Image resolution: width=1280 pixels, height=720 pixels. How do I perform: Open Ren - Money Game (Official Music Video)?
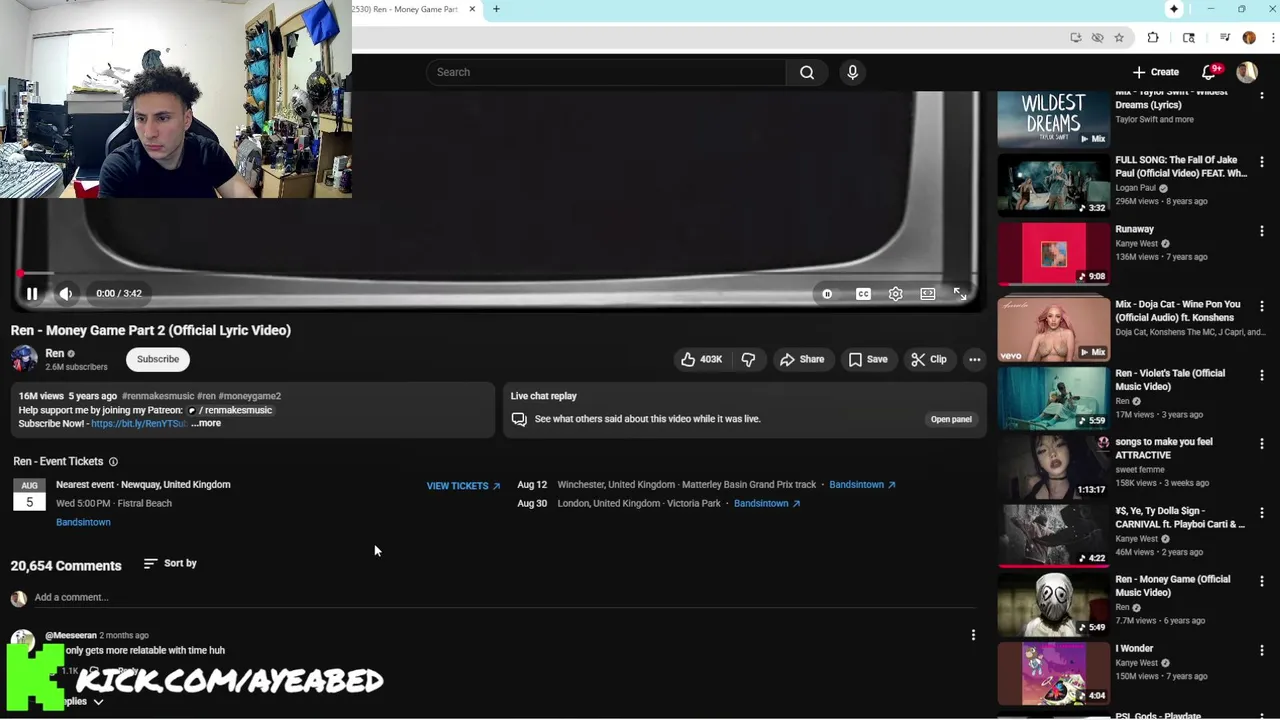pyautogui.click(x=1054, y=605)
